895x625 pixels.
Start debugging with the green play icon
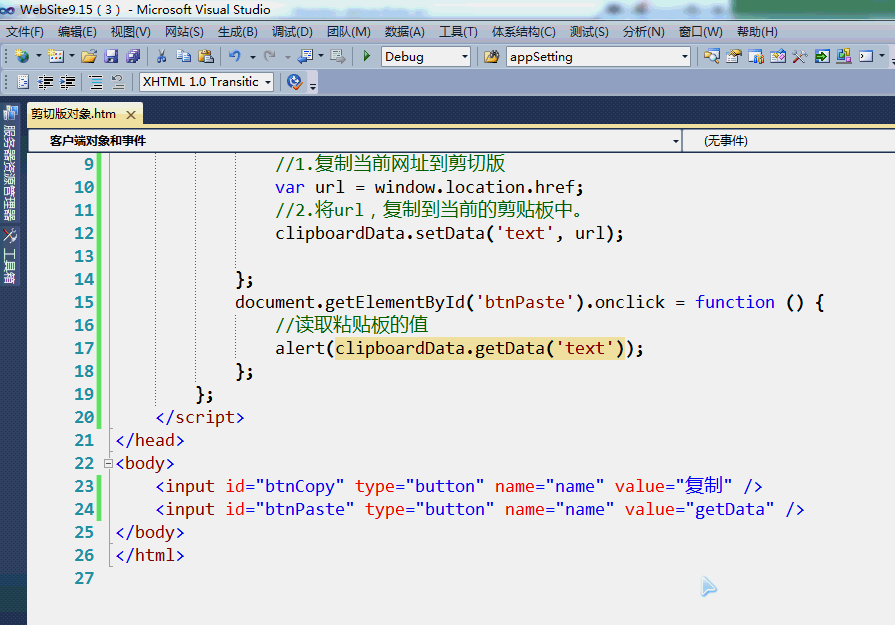tap(367, 57)
